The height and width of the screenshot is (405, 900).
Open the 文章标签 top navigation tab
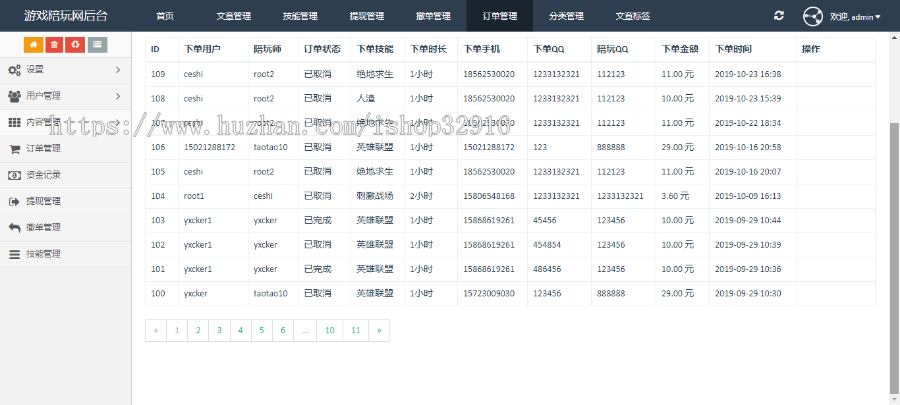point(633,16)
